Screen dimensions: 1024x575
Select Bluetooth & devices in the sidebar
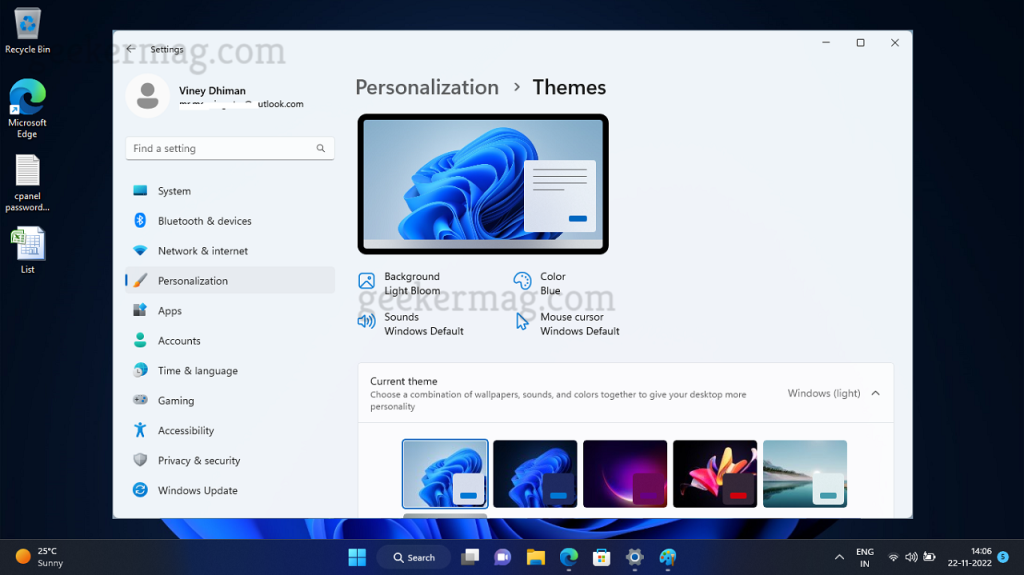[230, 221]
